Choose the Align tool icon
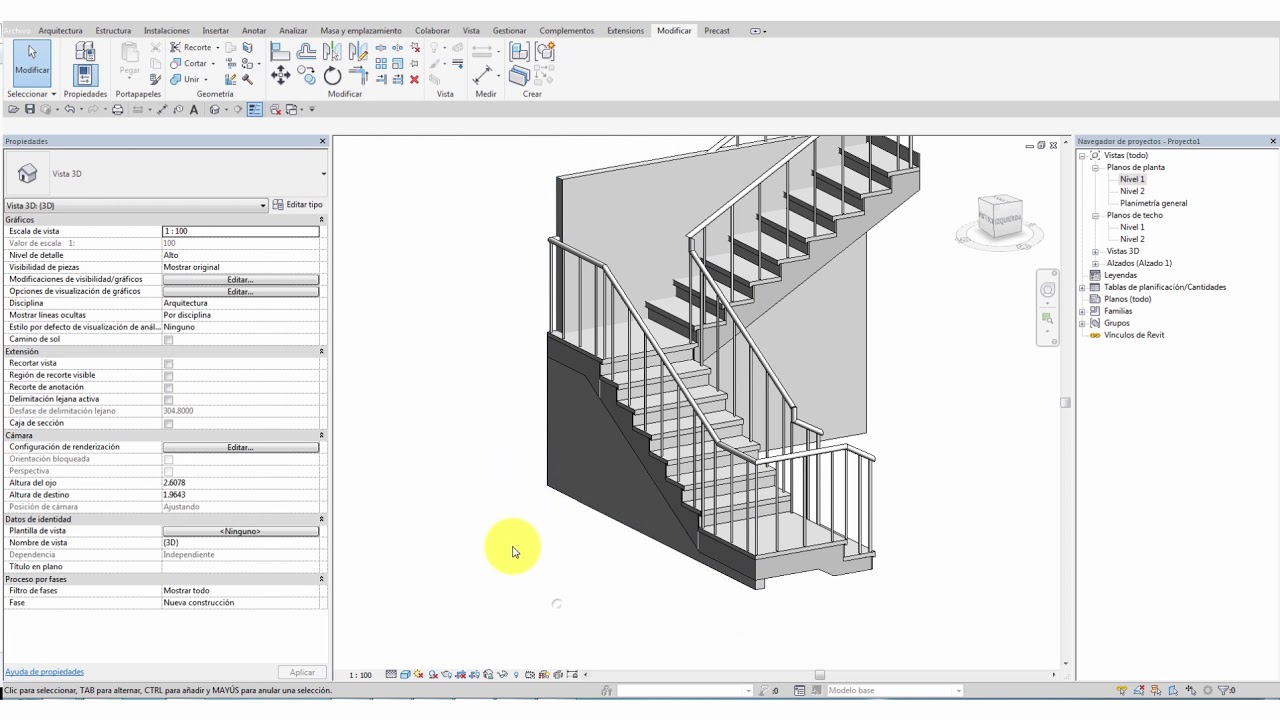This screenshot has width=1280, height=720. (280, 50)
